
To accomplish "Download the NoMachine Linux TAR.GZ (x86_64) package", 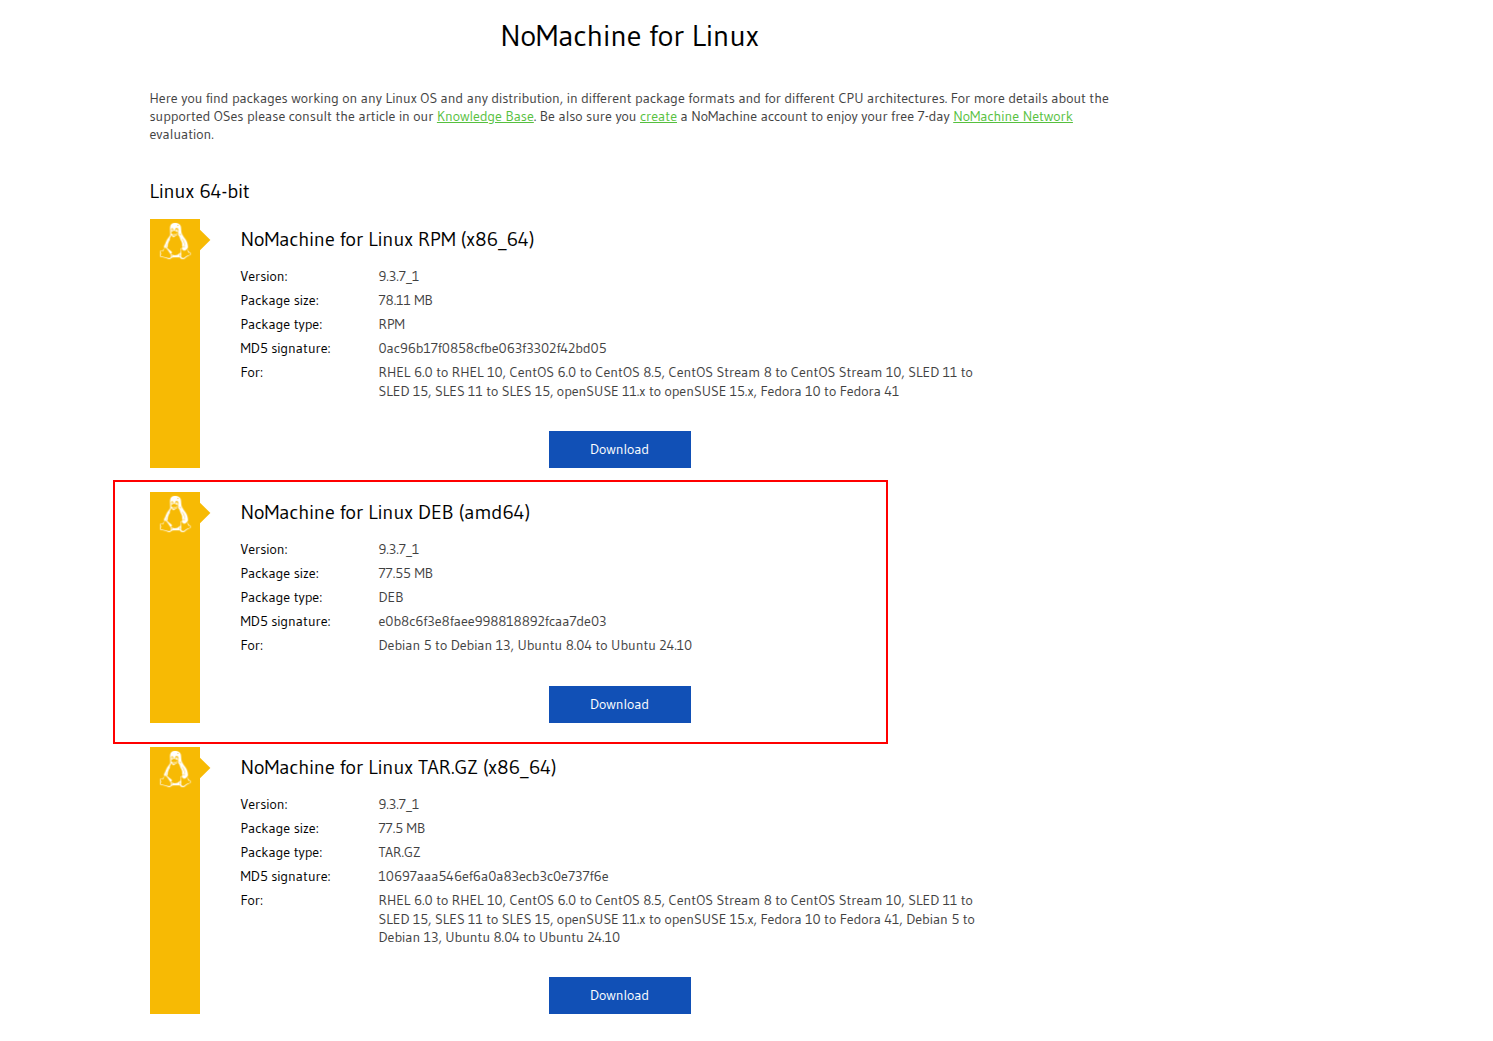I will [620, 995].
